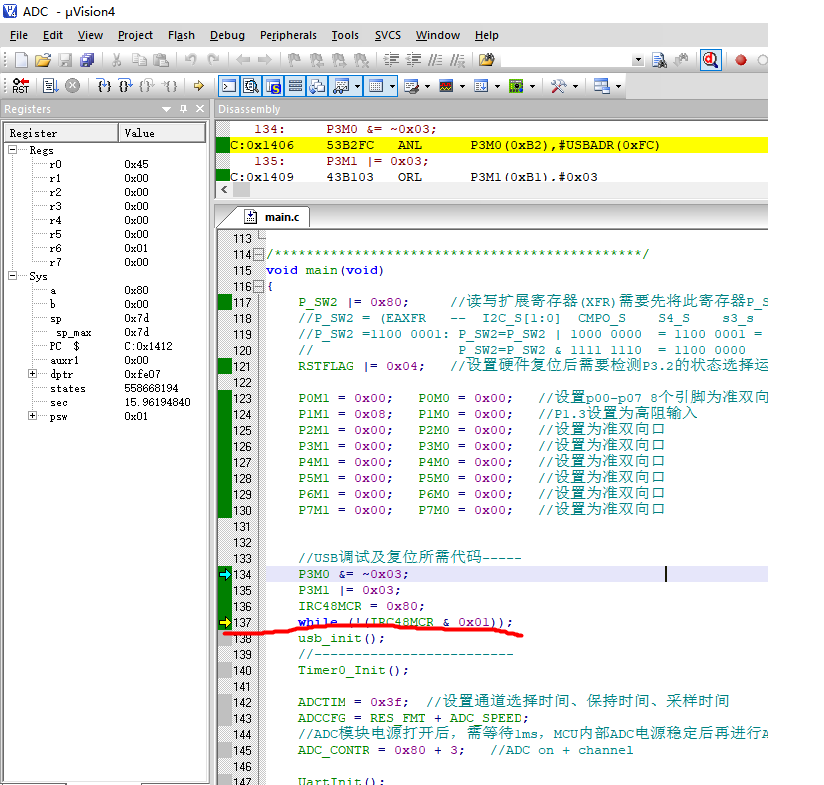Expand the psw register node
824x785 pixels.
[x=33, y=416]
